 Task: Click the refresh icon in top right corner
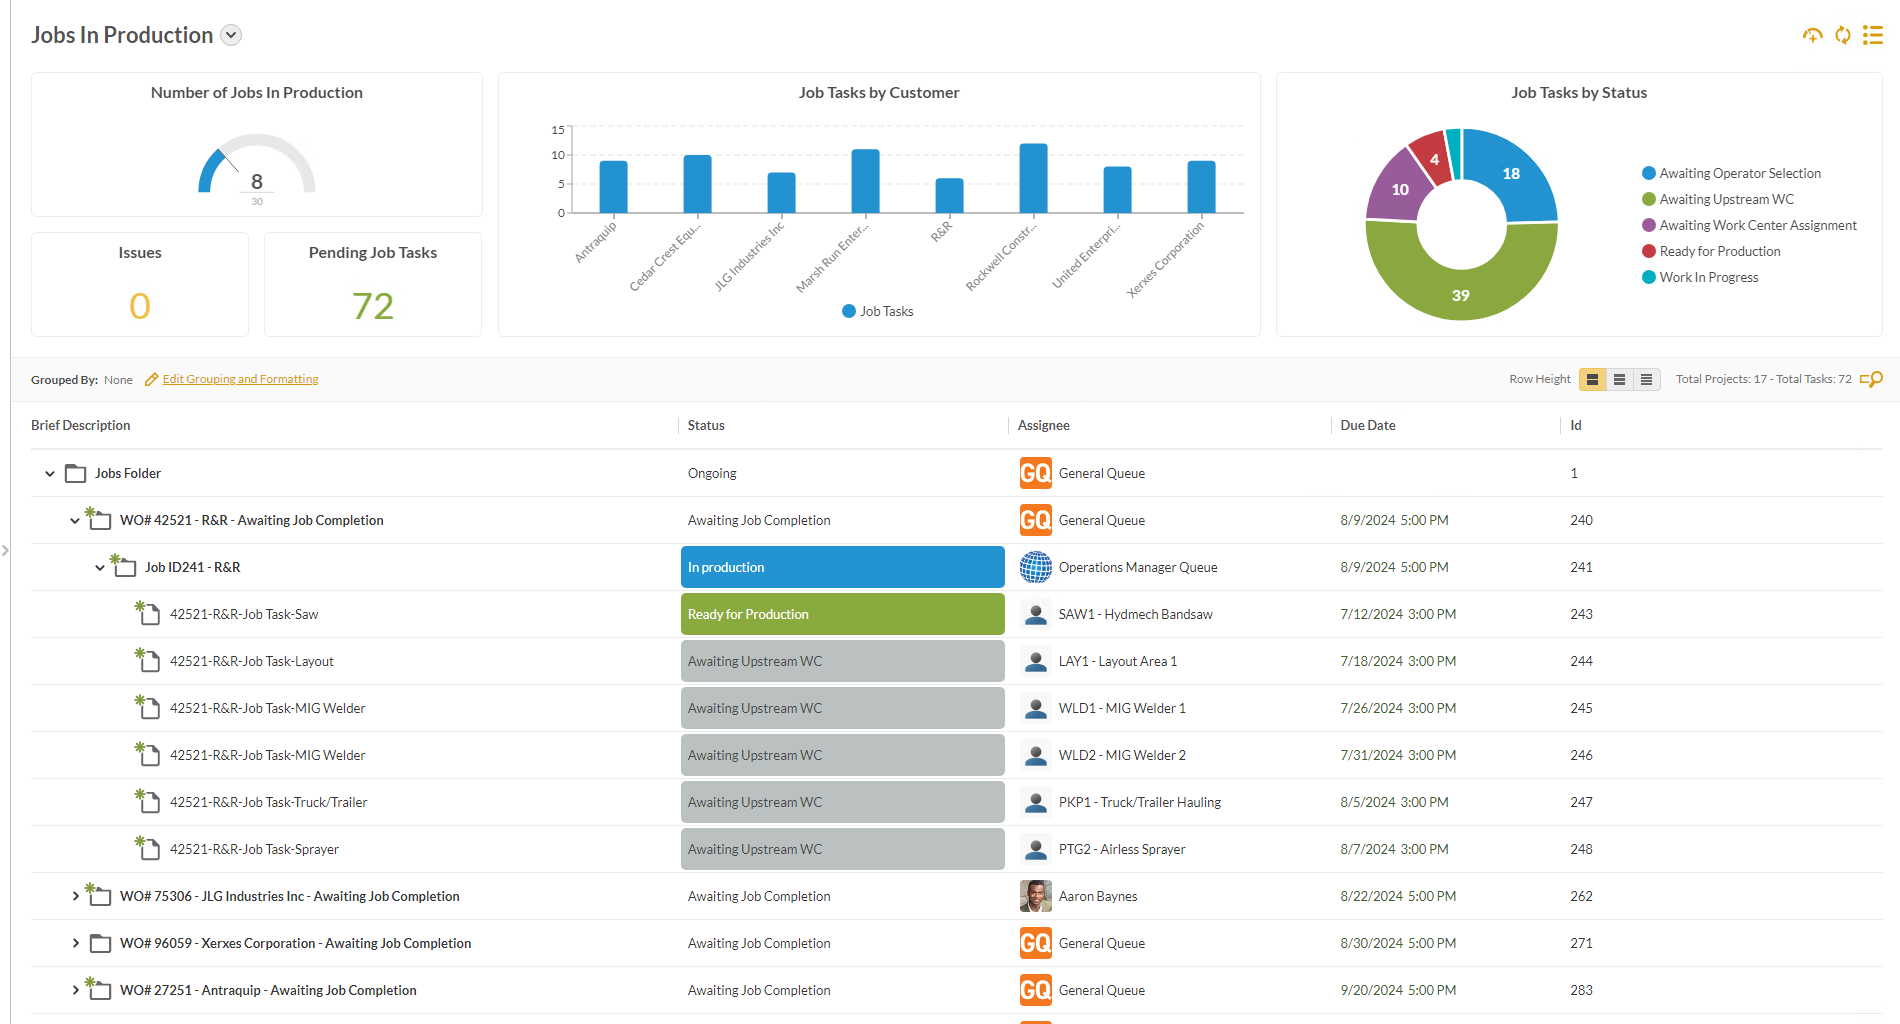[x=1843, y=35]
